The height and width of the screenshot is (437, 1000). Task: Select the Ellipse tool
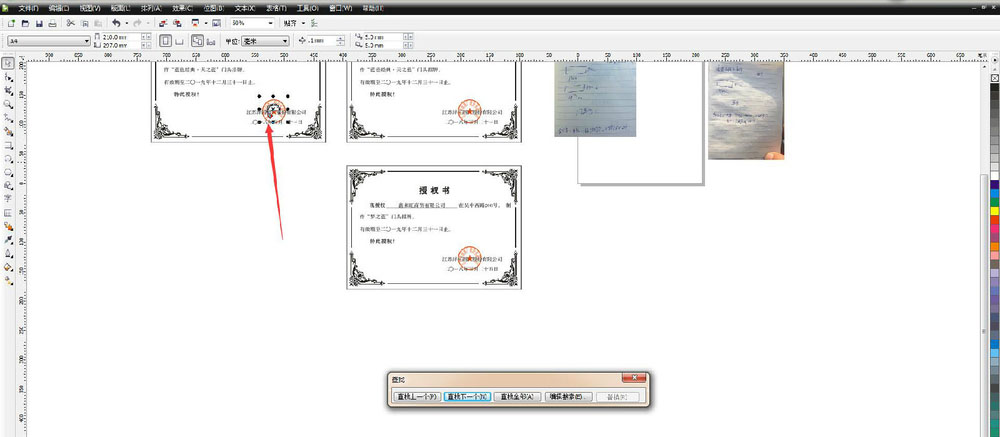8,158
